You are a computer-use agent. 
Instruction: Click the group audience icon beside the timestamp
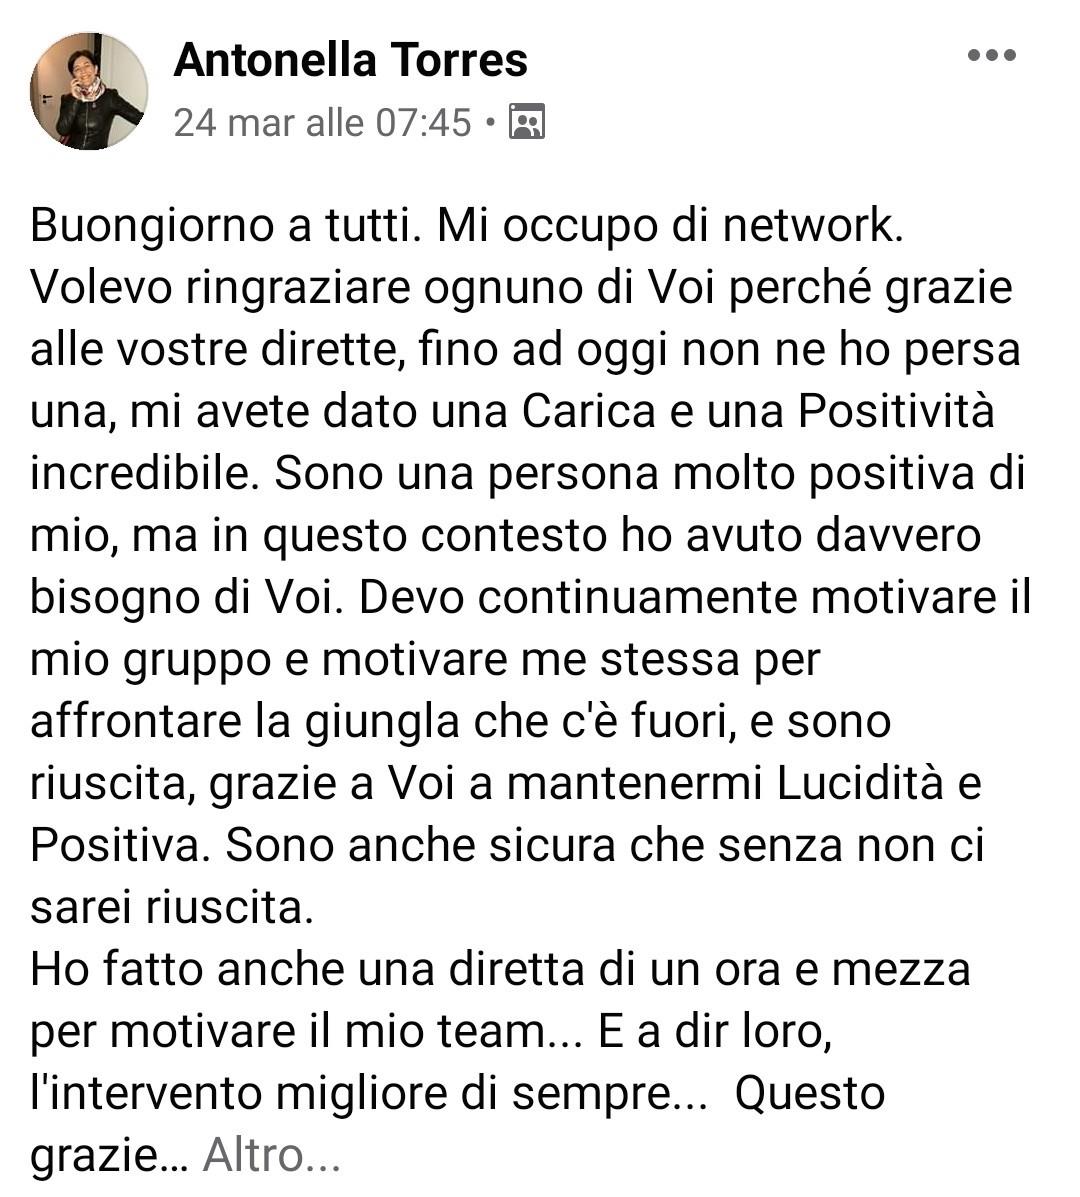point(527,121)
